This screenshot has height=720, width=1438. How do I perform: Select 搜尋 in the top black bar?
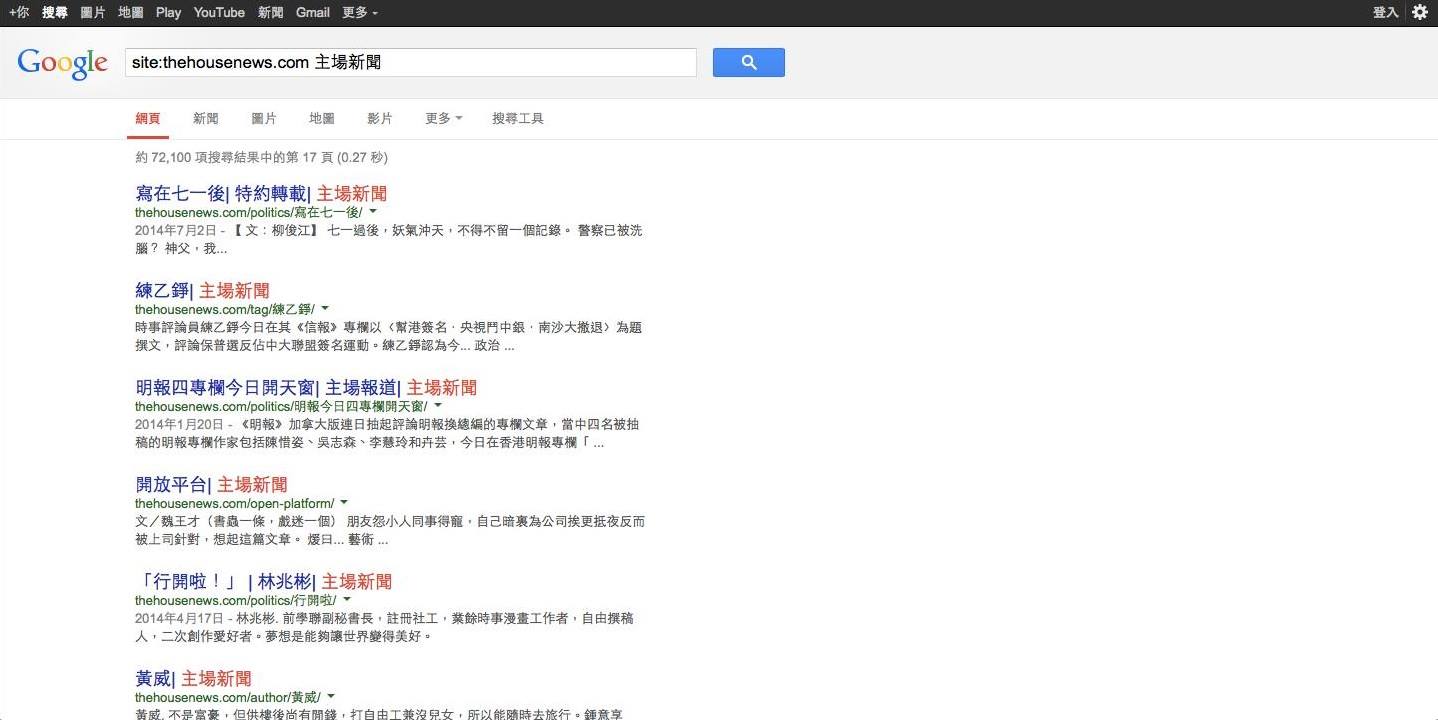(55, 12)
